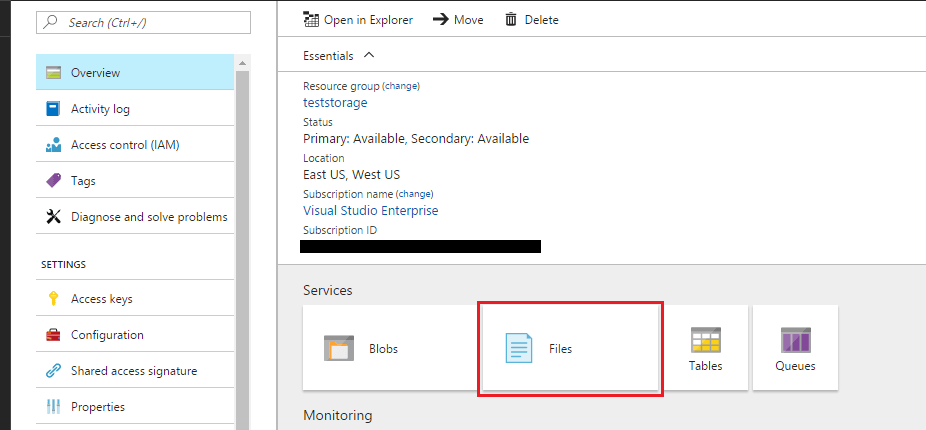Open Access control (IAM) menu item
Image resolution: width=926 pixels, height=430 pixels.
(x=135, y=145)
